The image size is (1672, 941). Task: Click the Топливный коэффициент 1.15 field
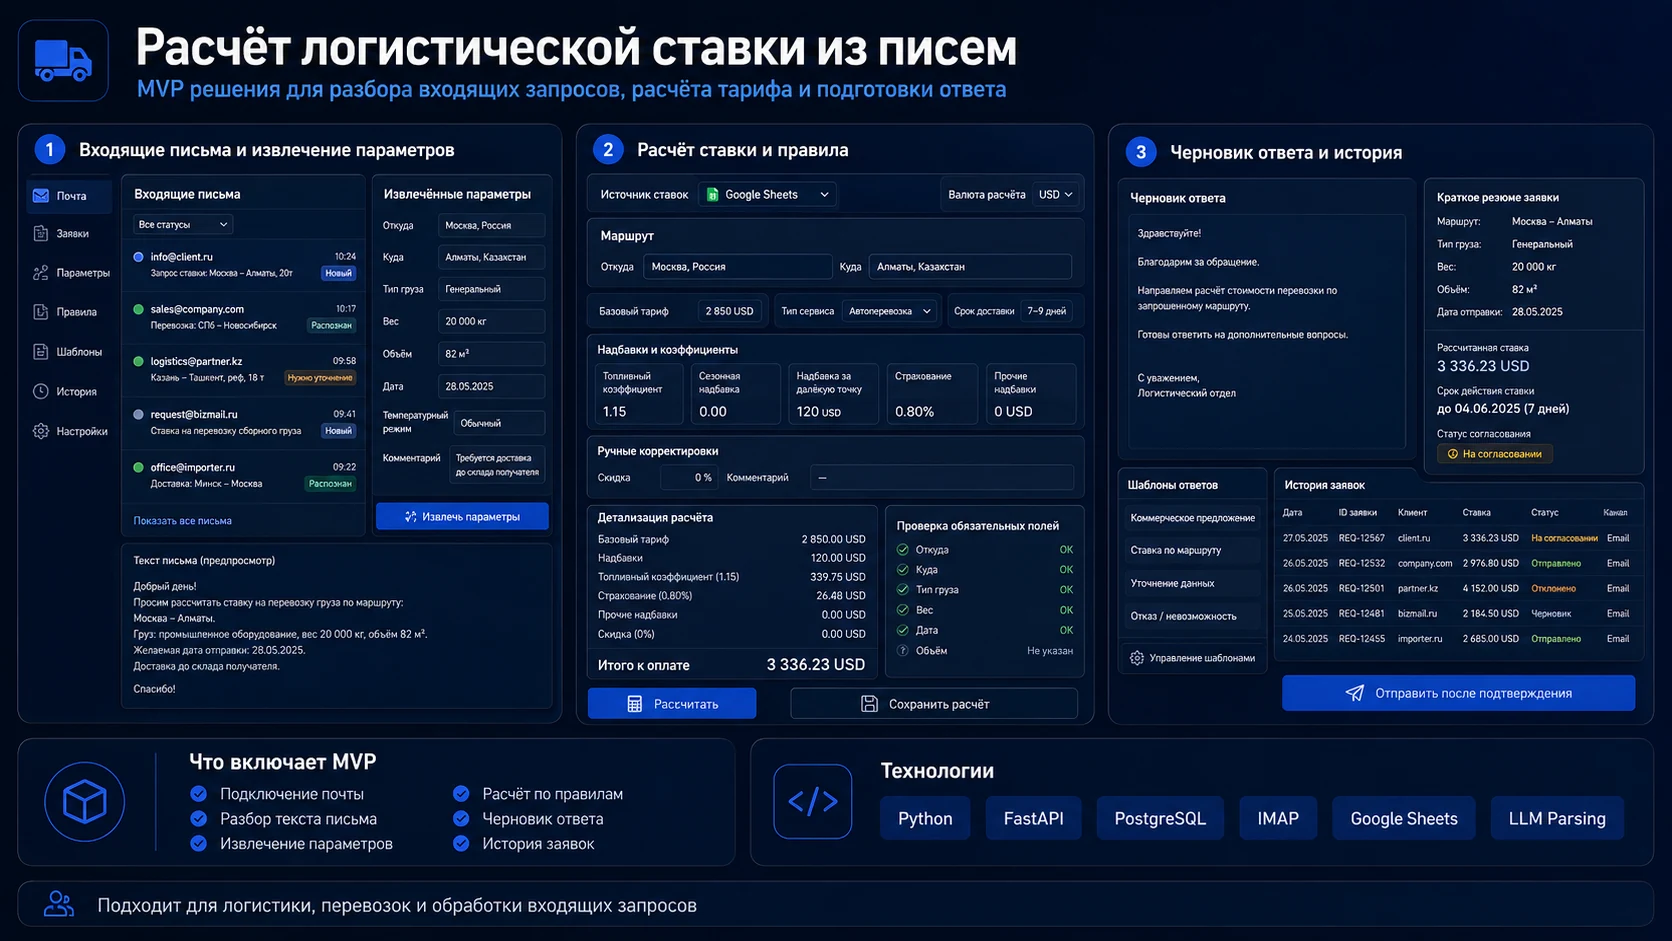pyautogui.click(x=638, y=394)
